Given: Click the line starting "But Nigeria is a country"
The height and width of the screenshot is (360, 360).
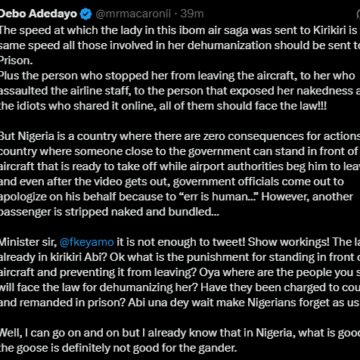Looking at the screenshot, I should 180,136.
